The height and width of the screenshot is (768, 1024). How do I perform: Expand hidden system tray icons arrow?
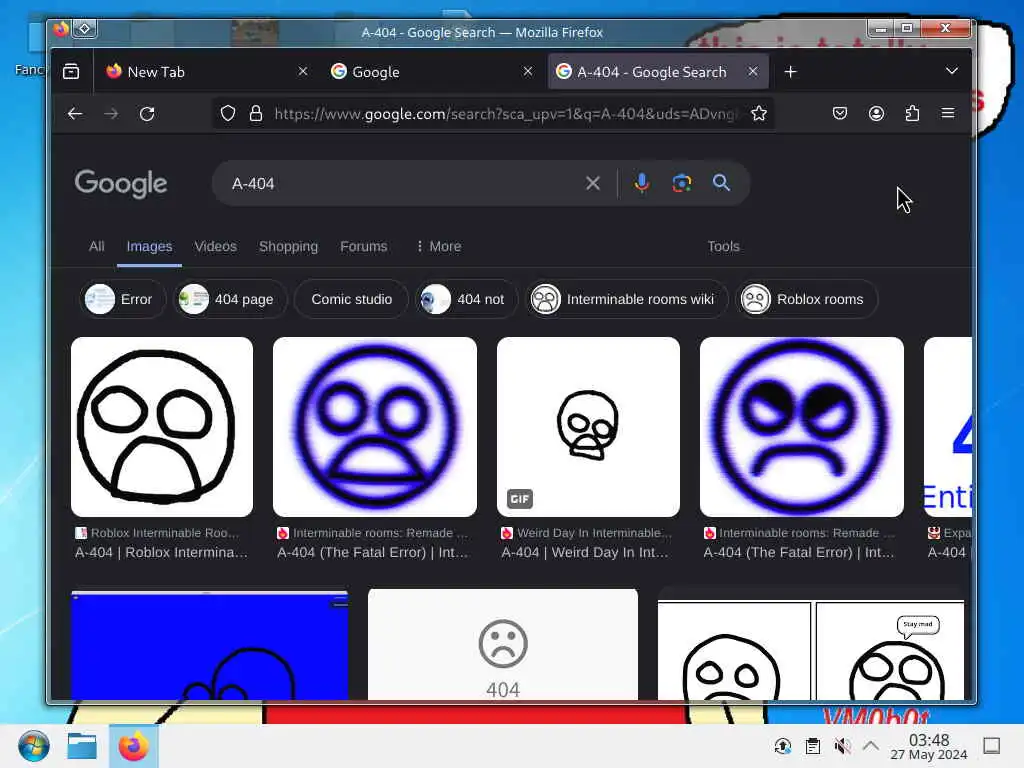coord(871,745)
